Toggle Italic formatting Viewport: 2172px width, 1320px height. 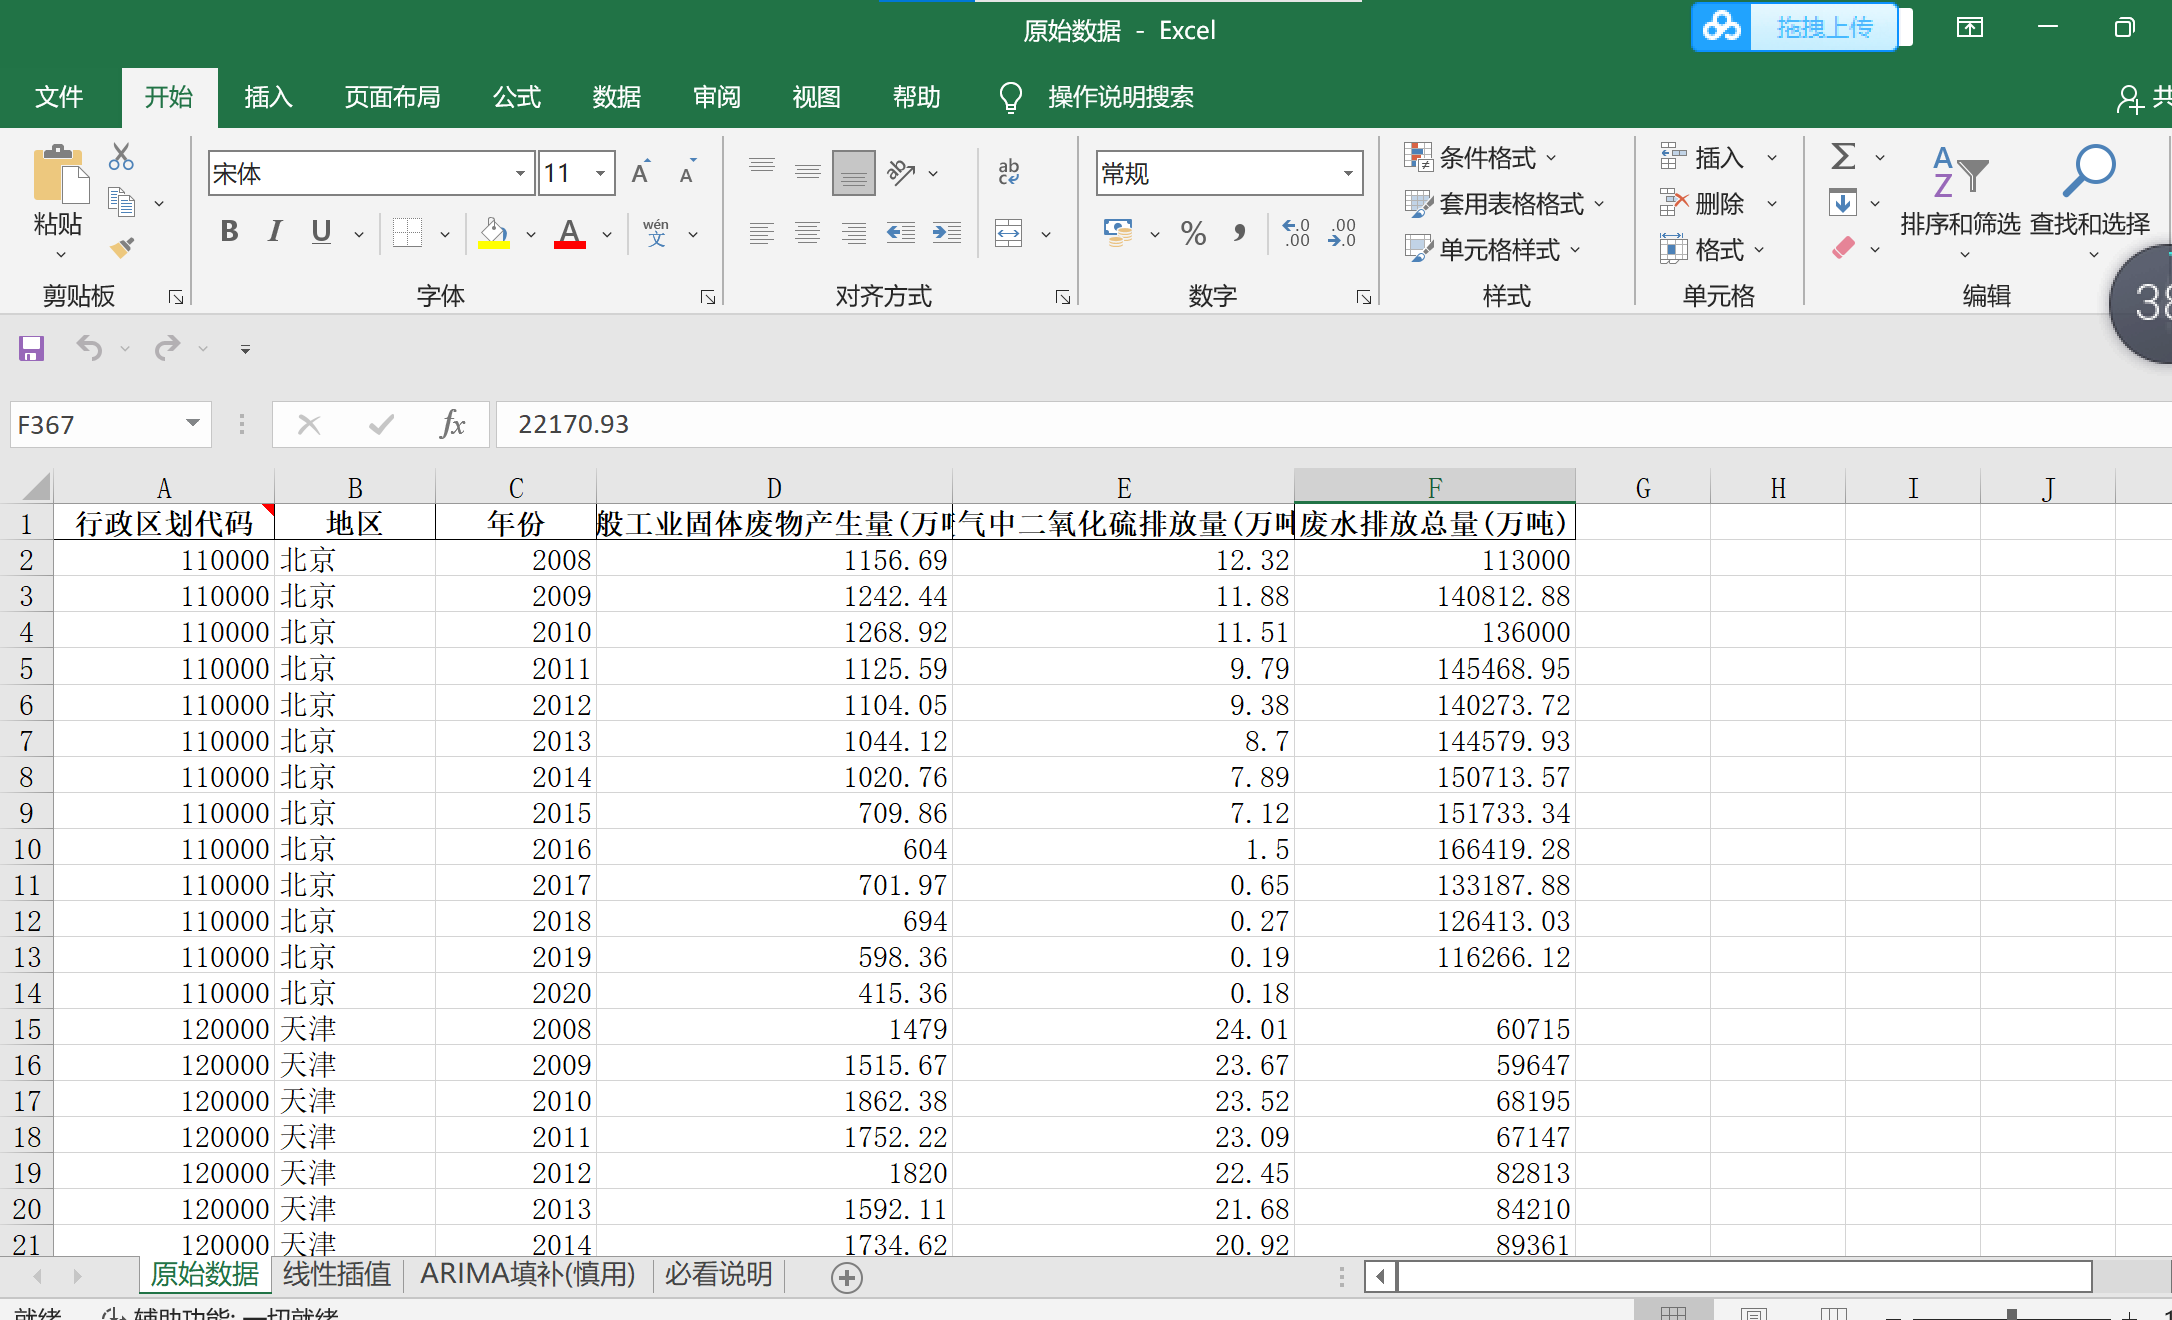click(x=275, y=232)
